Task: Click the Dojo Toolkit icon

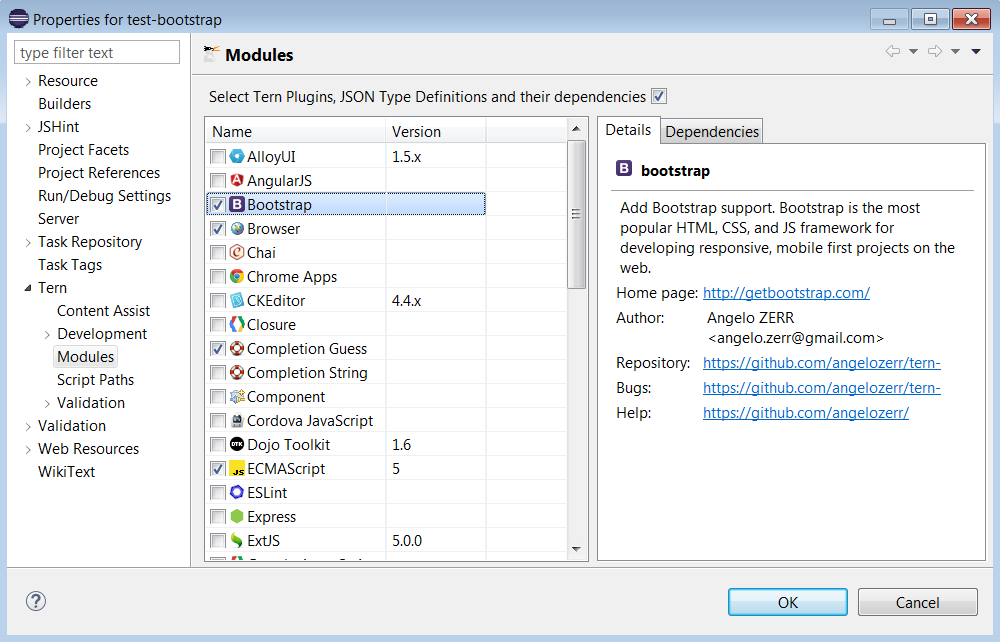Action: click(237, 444)
